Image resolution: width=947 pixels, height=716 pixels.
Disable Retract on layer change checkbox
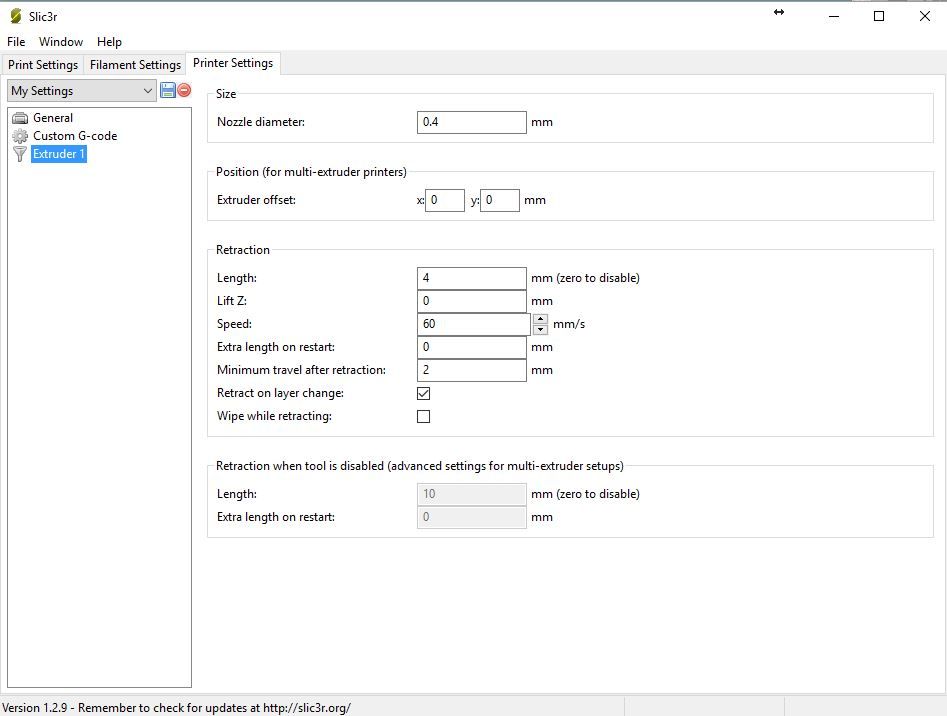point(423,394)
